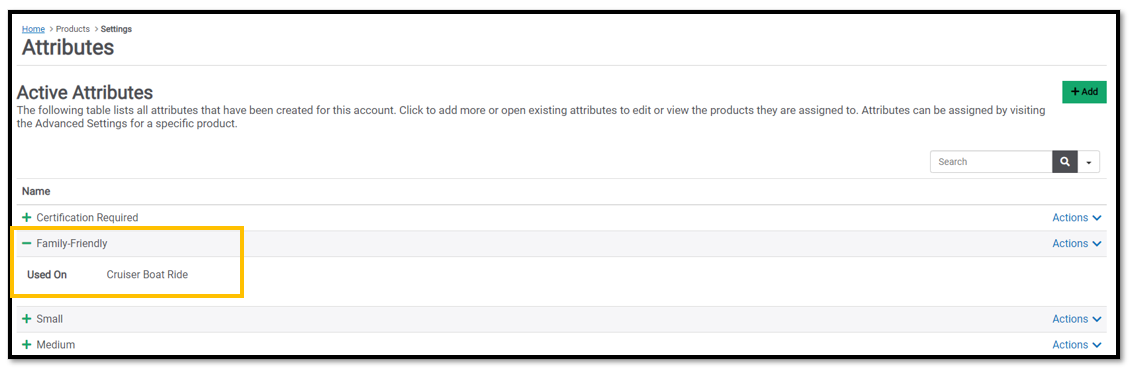Expand the Certification Required attribute plus icon

(x=27, y=217)
